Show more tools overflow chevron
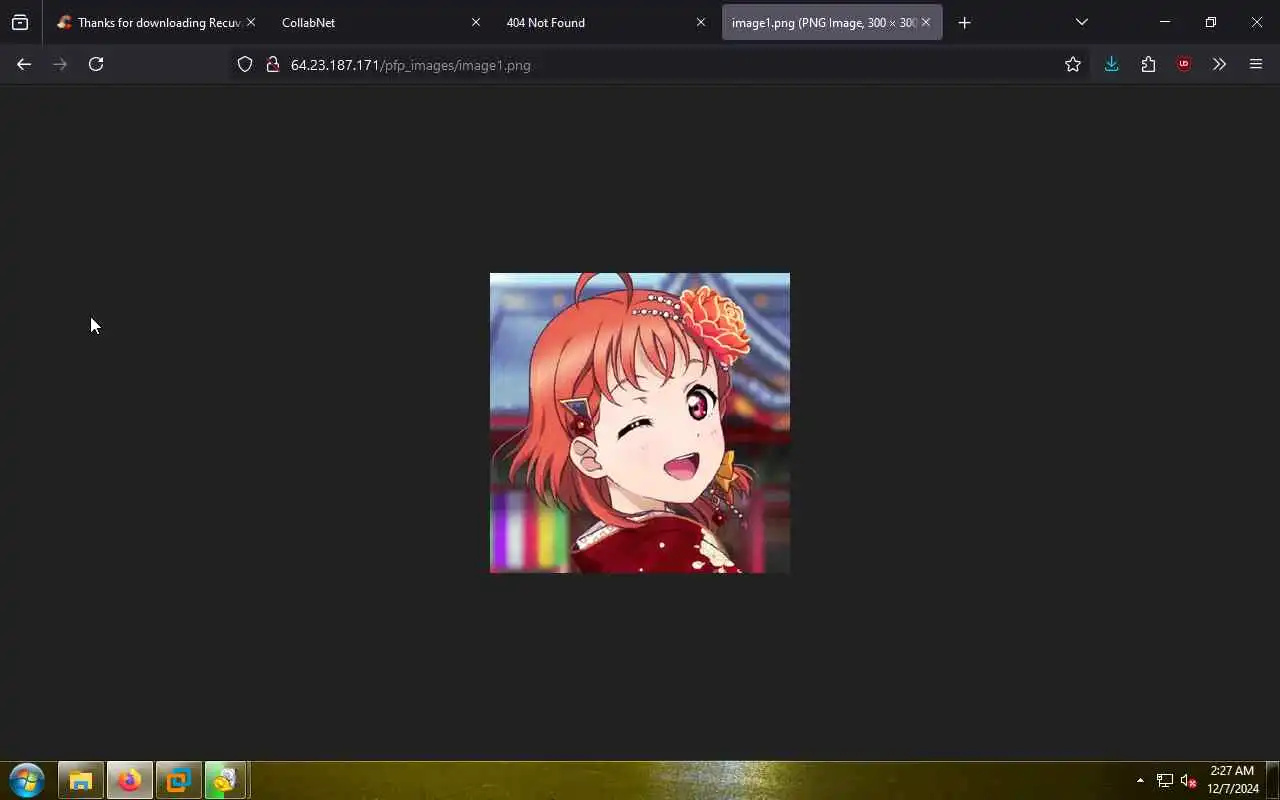The image size is (1280, 800). pos(1219,64)
